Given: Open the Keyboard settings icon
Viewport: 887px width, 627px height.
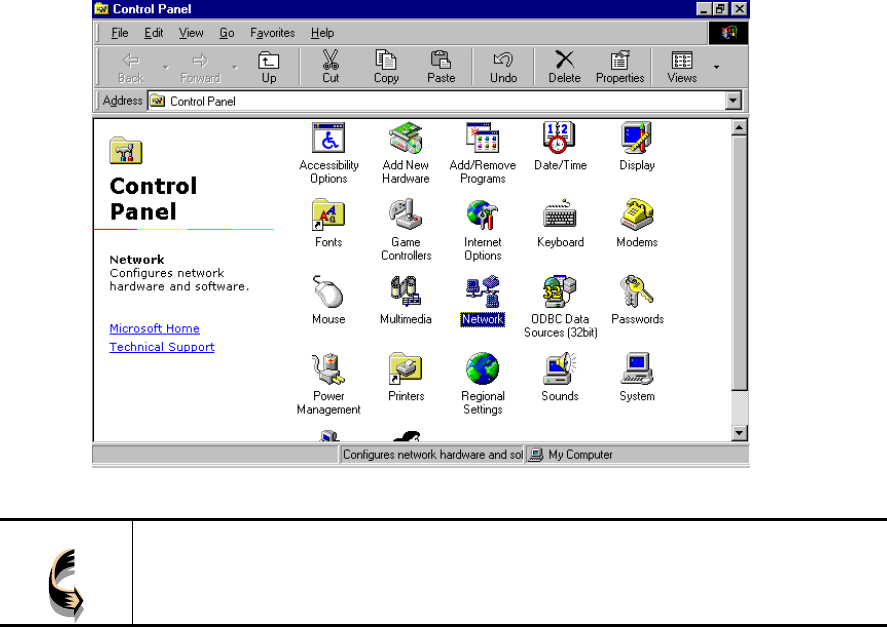Looking at the screenshot, I should [x=560, y=223].
